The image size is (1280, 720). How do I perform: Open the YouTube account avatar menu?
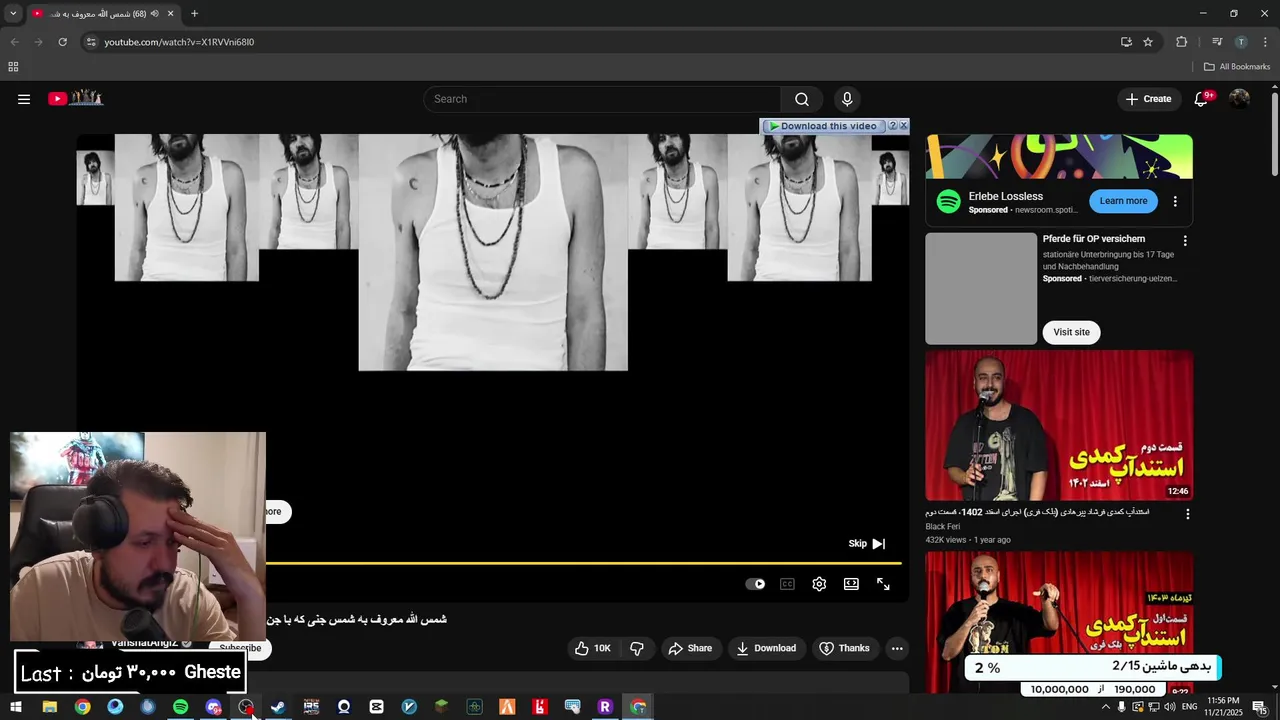point(1239,99)
